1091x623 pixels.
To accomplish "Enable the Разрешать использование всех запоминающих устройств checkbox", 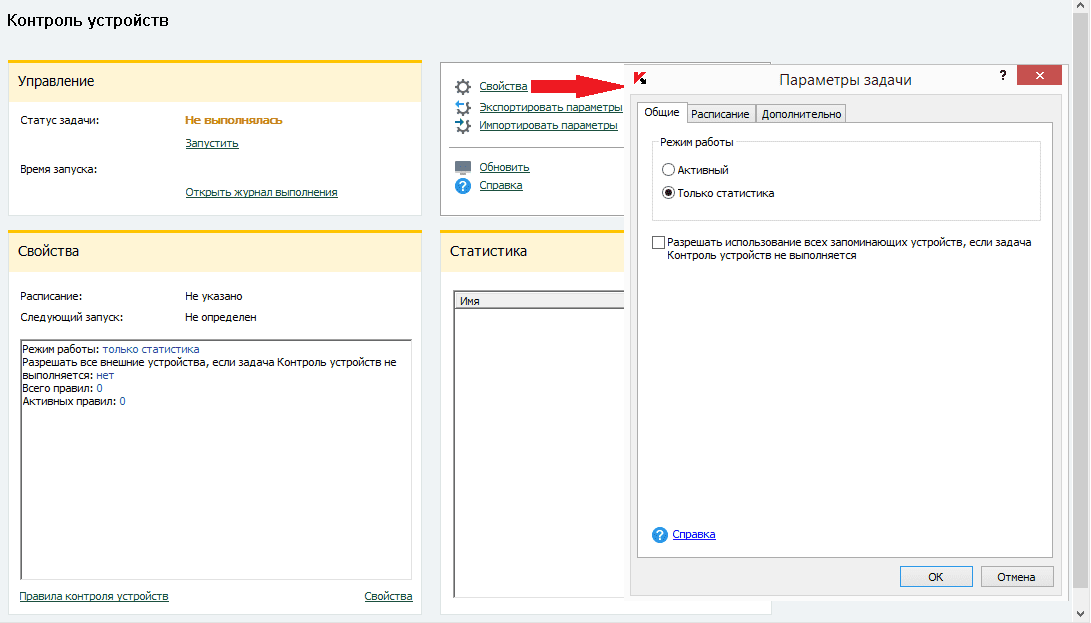I will 658,242.
